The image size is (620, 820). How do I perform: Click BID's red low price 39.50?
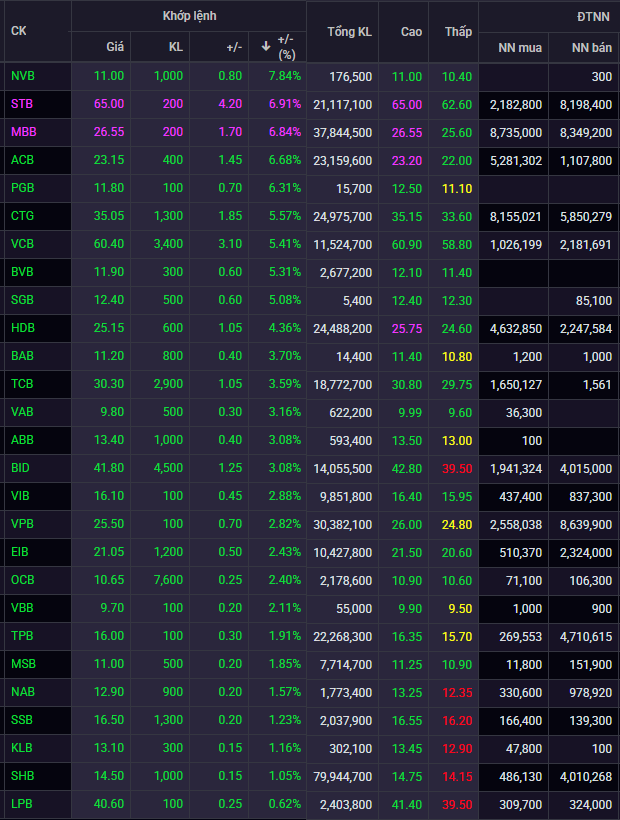tap(458, 468)
